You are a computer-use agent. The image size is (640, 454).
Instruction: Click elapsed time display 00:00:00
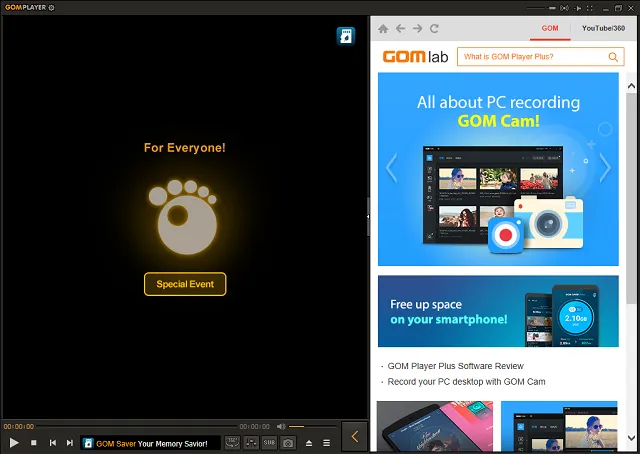(19, 427)
